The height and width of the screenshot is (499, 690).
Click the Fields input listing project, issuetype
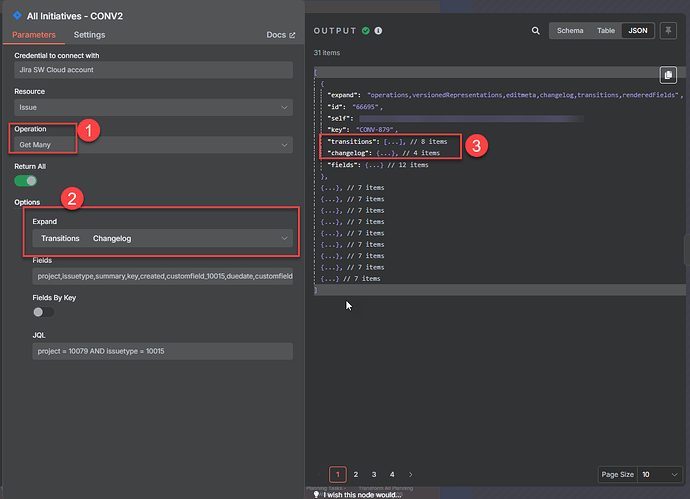click(162, 276)
